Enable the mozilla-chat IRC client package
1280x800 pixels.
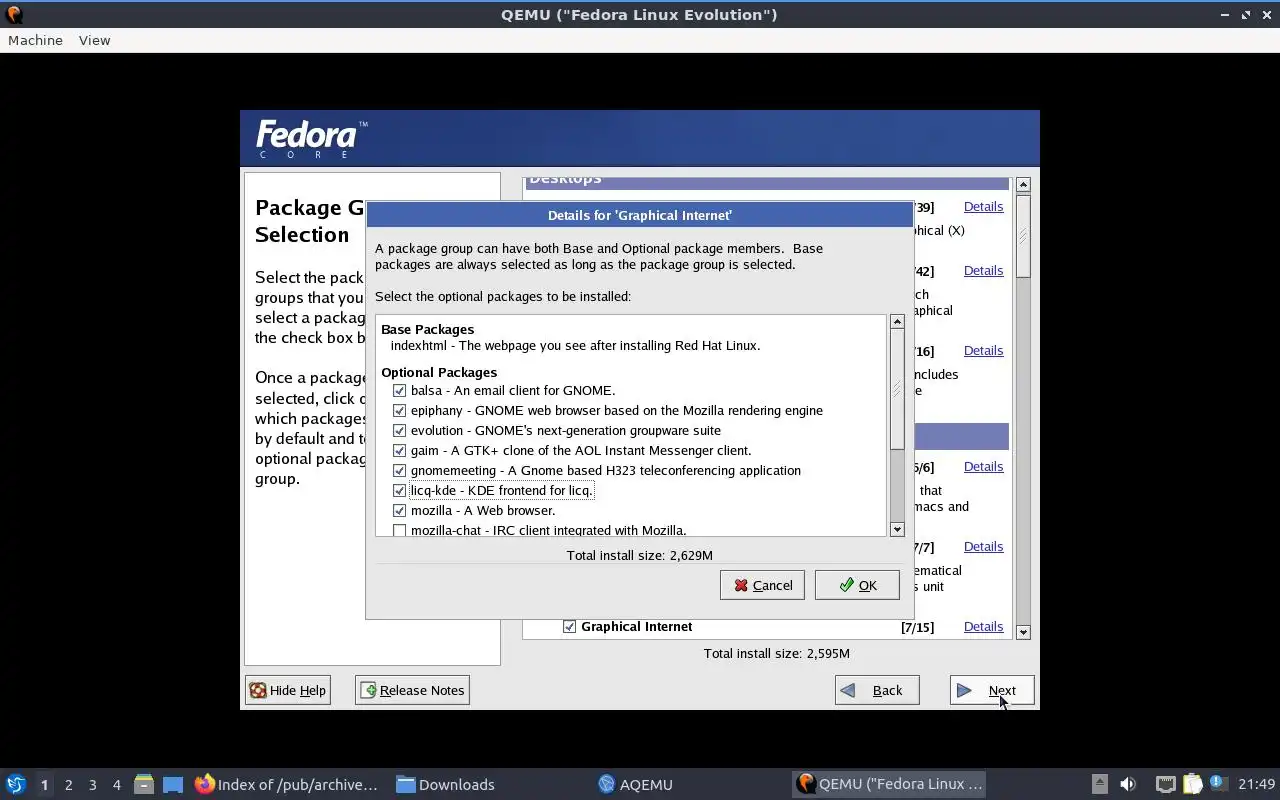tap(400, 530)
